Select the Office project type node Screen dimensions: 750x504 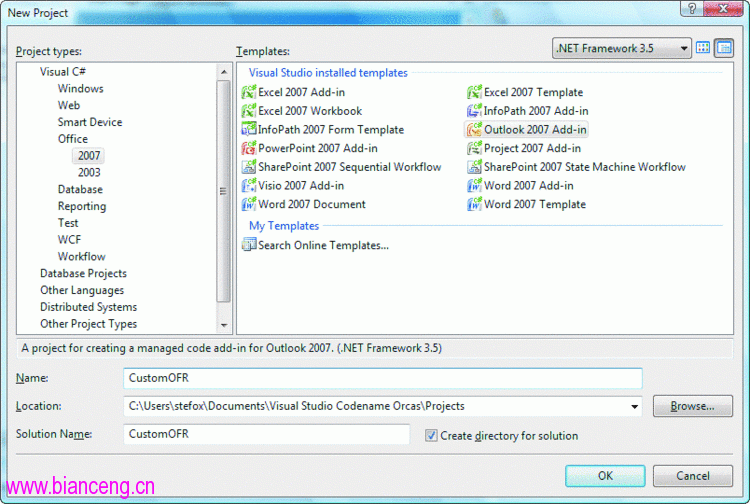73,139
